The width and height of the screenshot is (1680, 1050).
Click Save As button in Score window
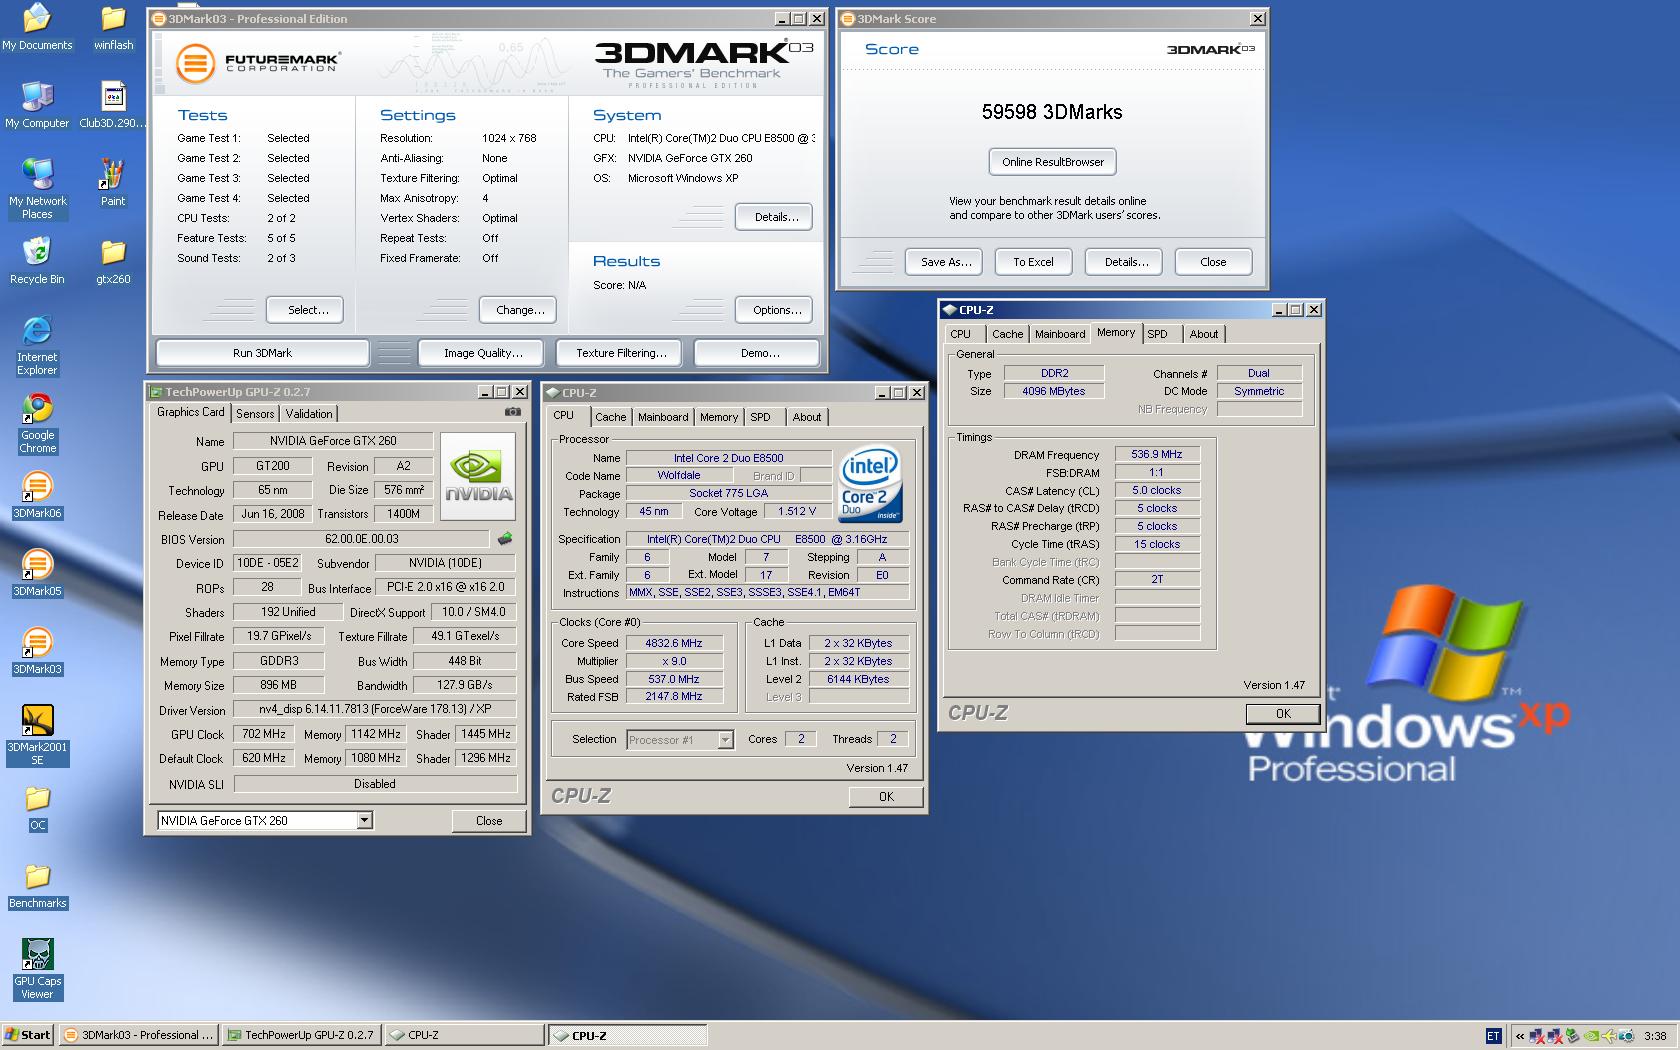(x=946, y=262)
